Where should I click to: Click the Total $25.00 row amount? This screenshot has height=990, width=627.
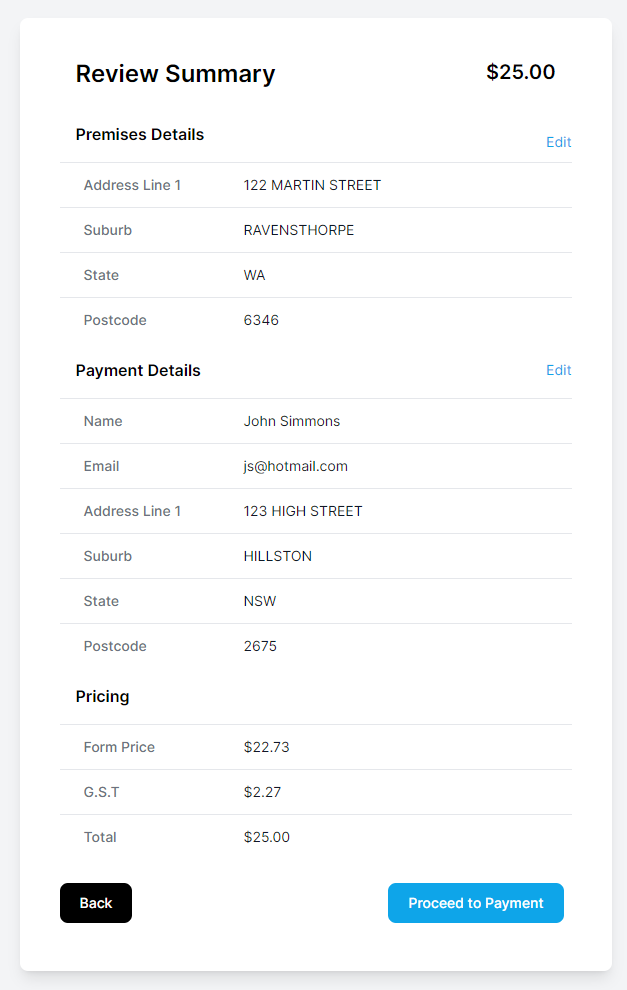point(266,837)
